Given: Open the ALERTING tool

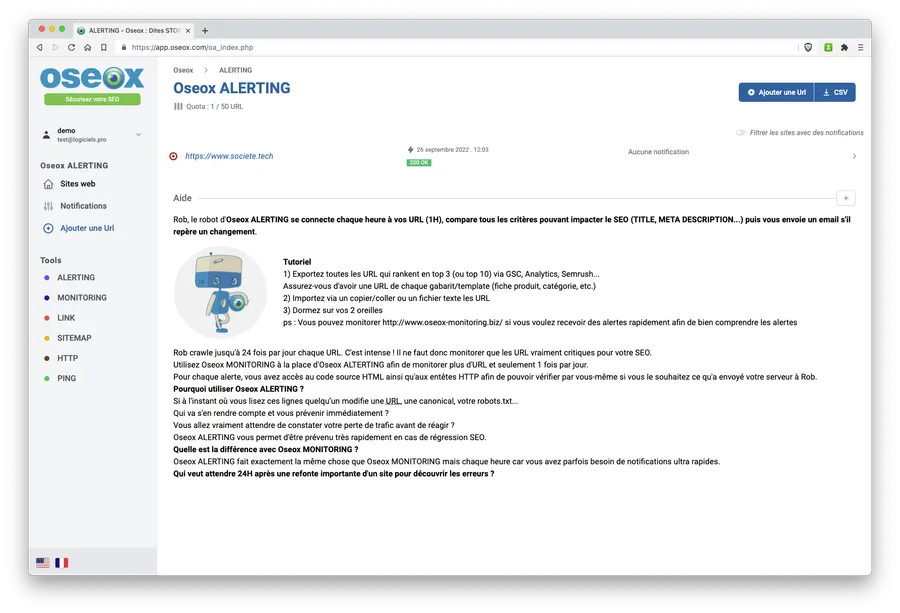Looking at the screenshot, I should point(76,277).
